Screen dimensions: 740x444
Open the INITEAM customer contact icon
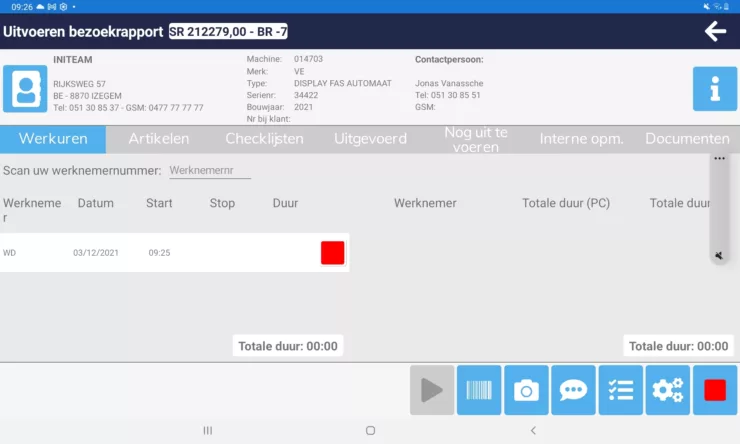[x=25, y=89]
